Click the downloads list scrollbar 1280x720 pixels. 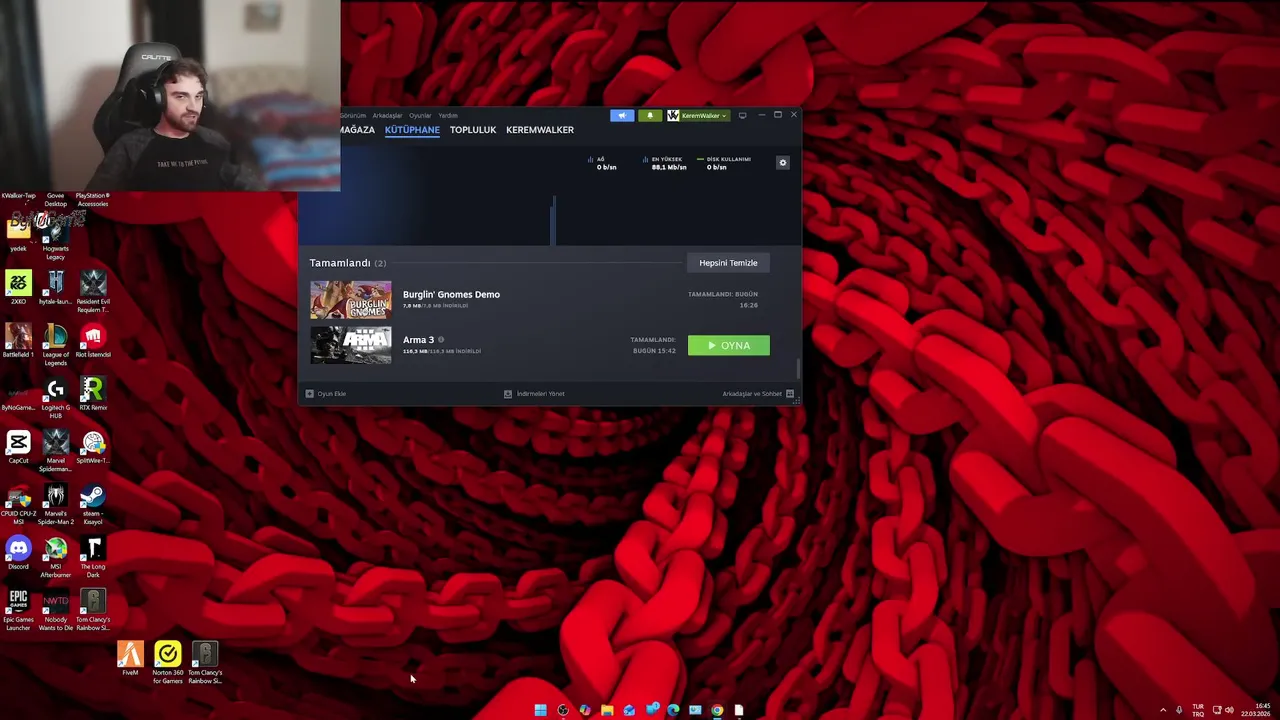[797, 368]
